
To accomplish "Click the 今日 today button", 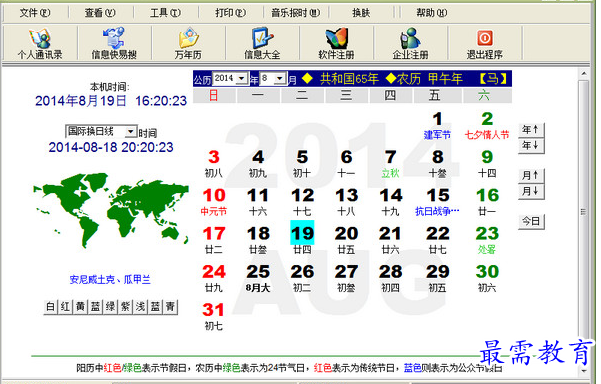I will 531,221.
